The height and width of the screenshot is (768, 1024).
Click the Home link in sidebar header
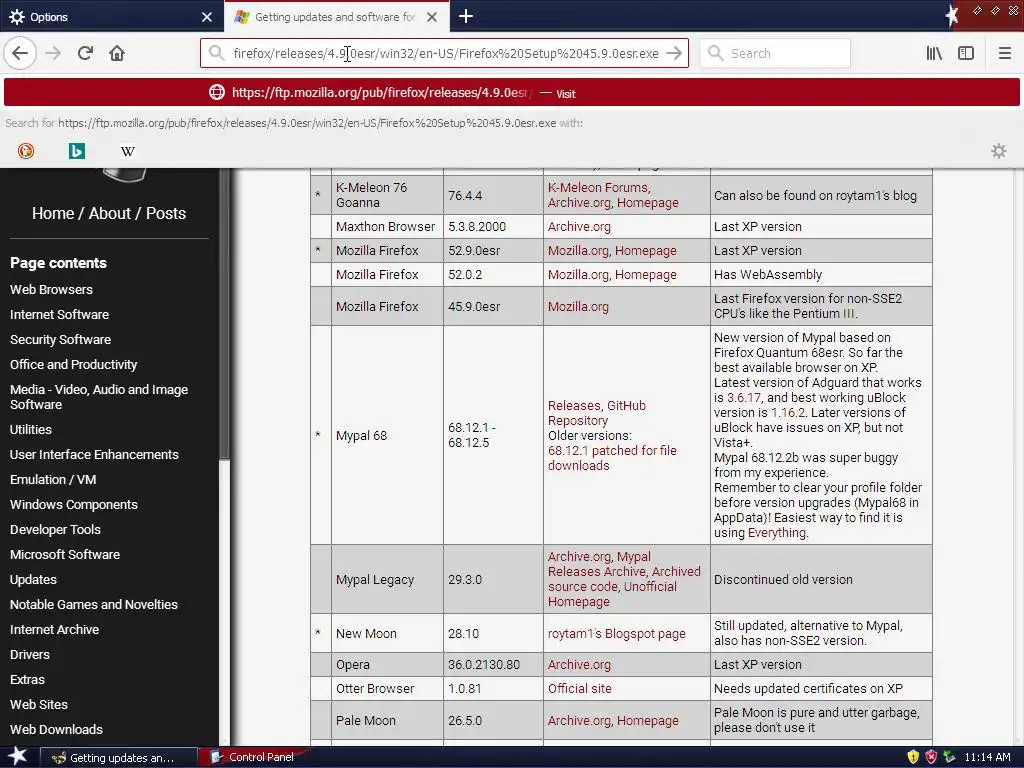click(x=53, y=213)
